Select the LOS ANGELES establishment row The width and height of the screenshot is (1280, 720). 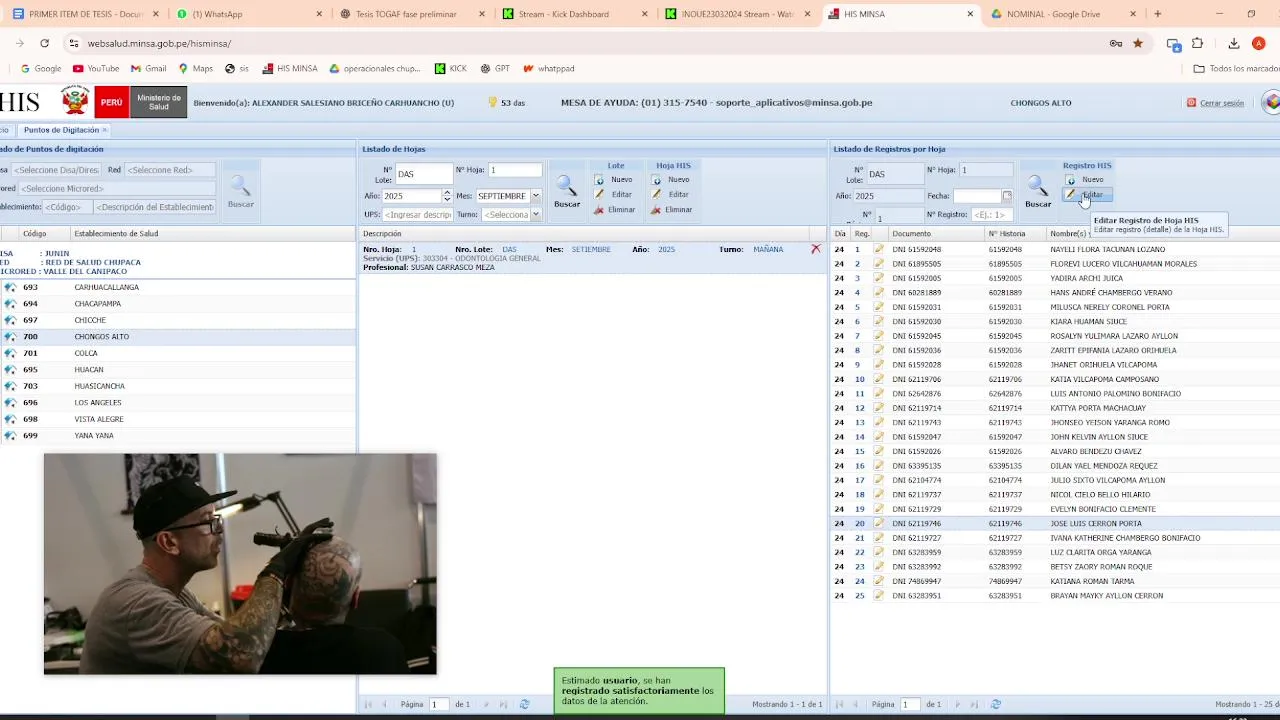click(178, 403)
